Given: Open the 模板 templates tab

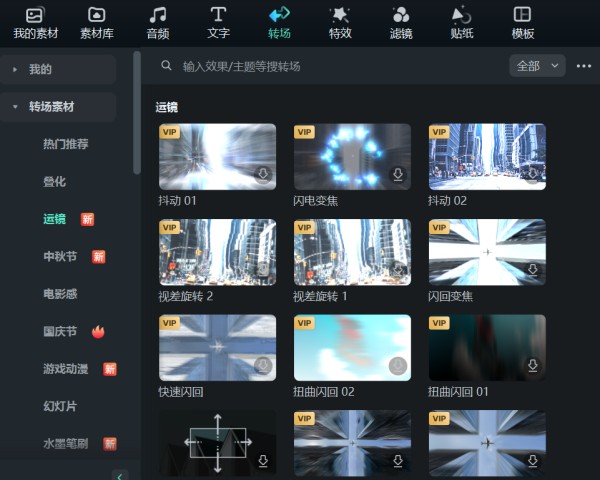Looking at the screenshot, I should [523, 24].
